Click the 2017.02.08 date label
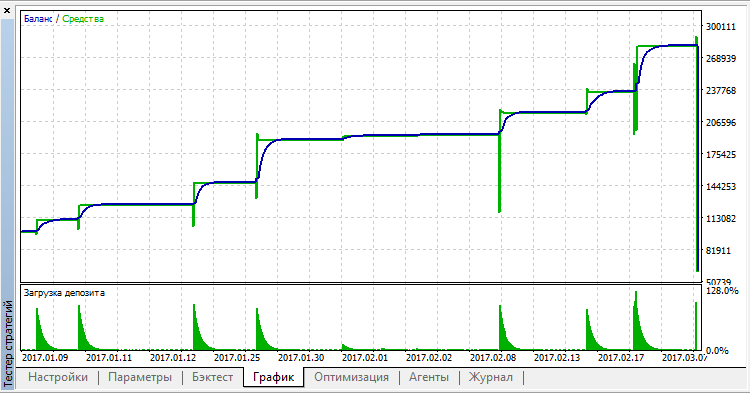The image size is (750, 394). pos(493,357)
